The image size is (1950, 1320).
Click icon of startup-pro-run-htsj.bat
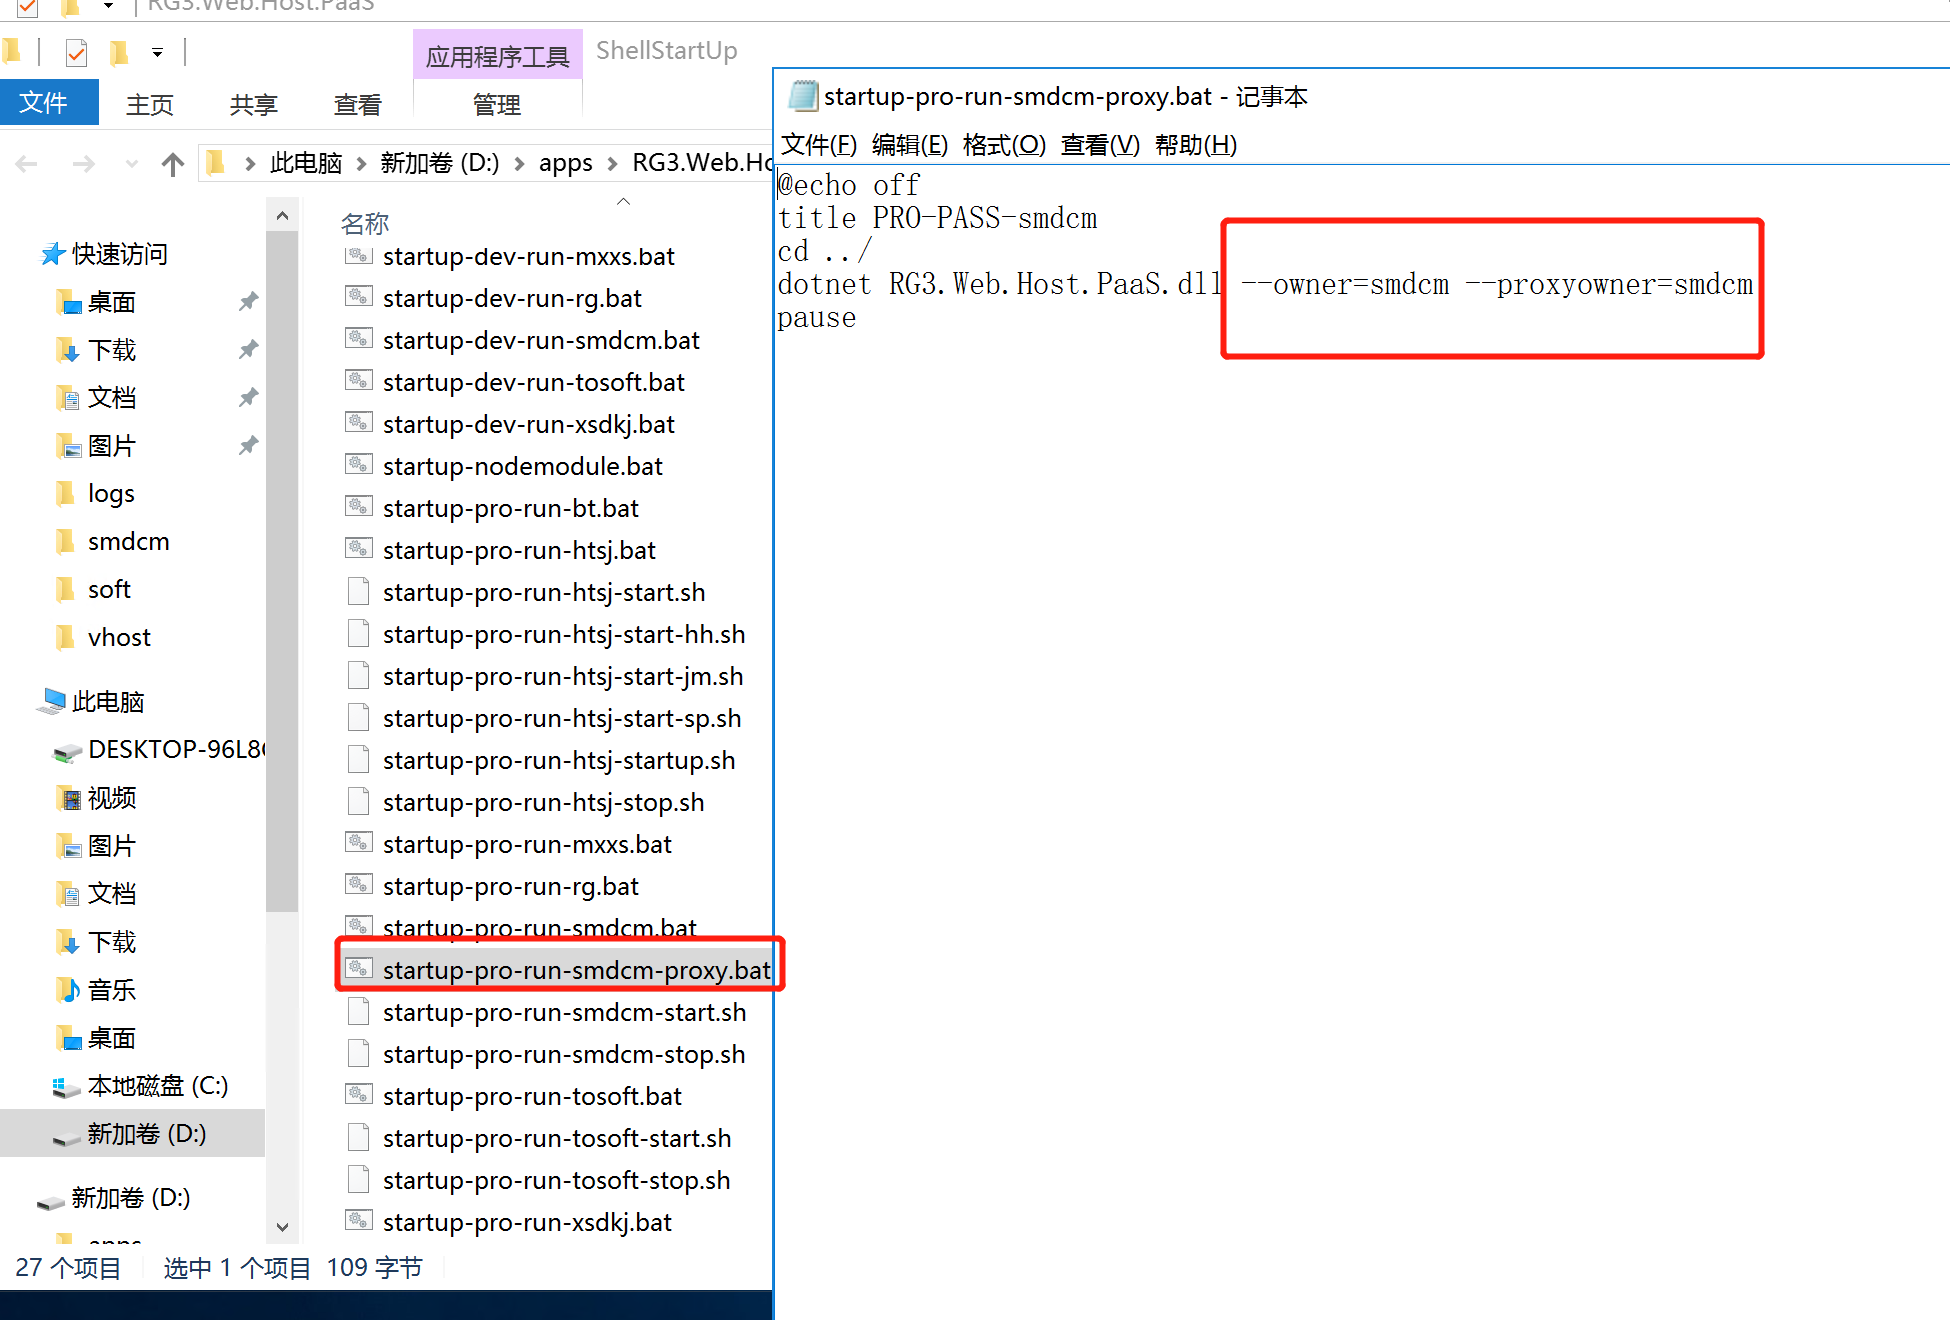358,549
